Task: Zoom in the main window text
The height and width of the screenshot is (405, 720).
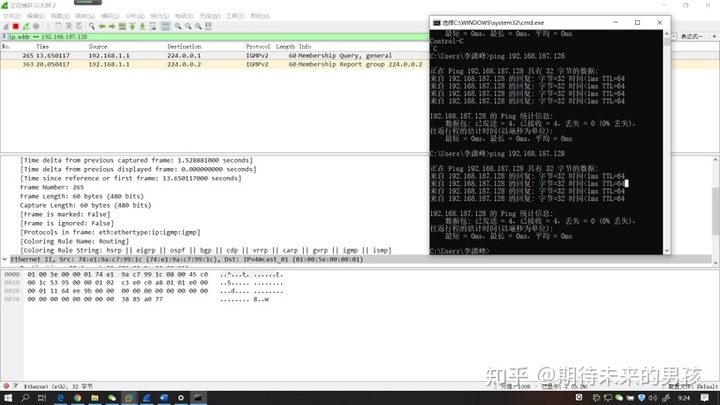Action: [x=178, y=27]
